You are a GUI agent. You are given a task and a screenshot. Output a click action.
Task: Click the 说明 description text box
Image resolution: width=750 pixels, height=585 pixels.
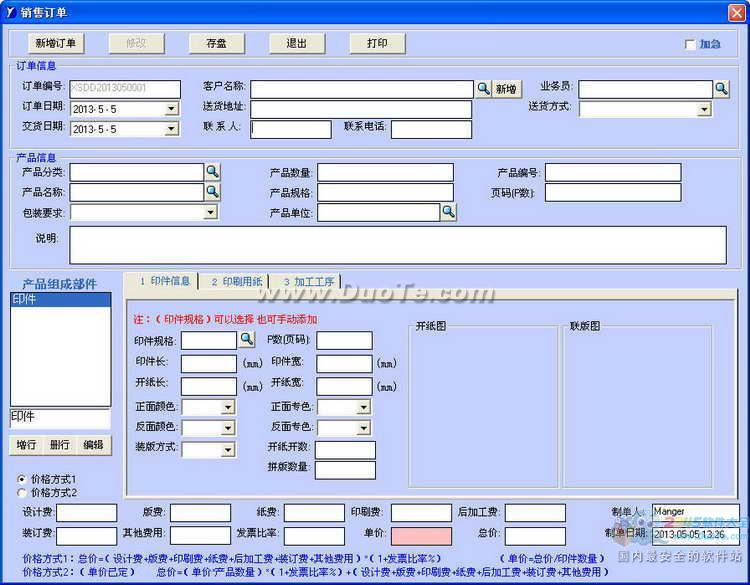tap(397, 245)
